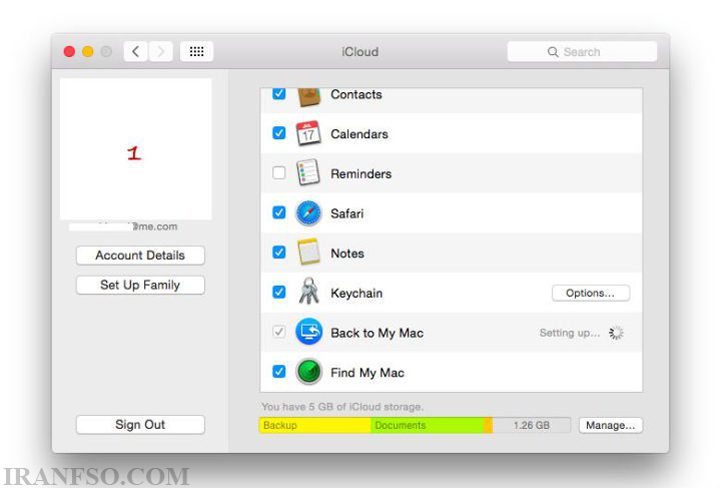Click the Keychain keys icon
The height and width of the screenshot is (488, 720).
coord(309,292)
